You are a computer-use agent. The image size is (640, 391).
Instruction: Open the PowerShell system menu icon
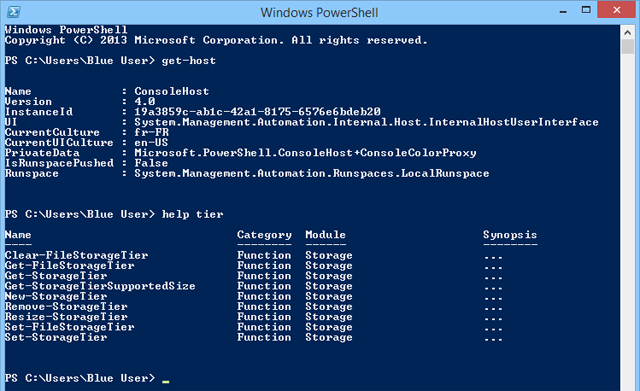coord(13,11)
